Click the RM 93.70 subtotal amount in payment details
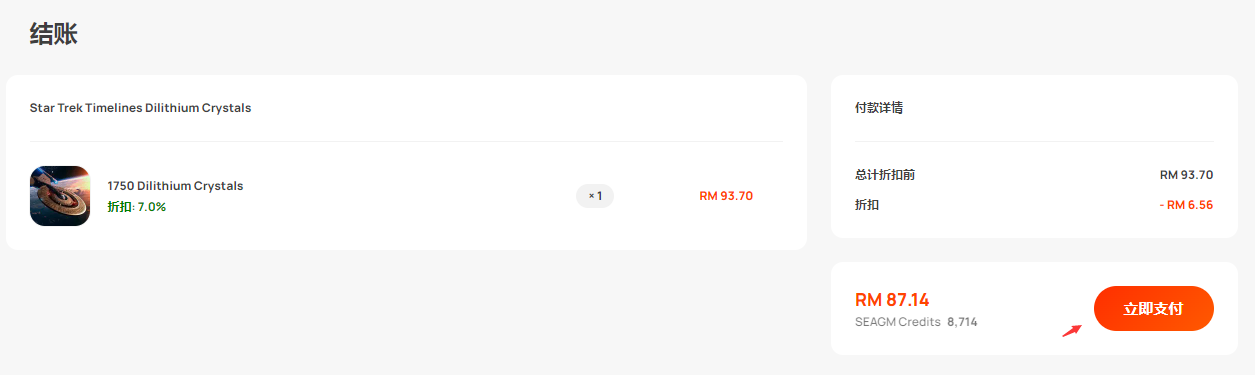Screen dimensions: 1255x375 [x=1186, y=175]
